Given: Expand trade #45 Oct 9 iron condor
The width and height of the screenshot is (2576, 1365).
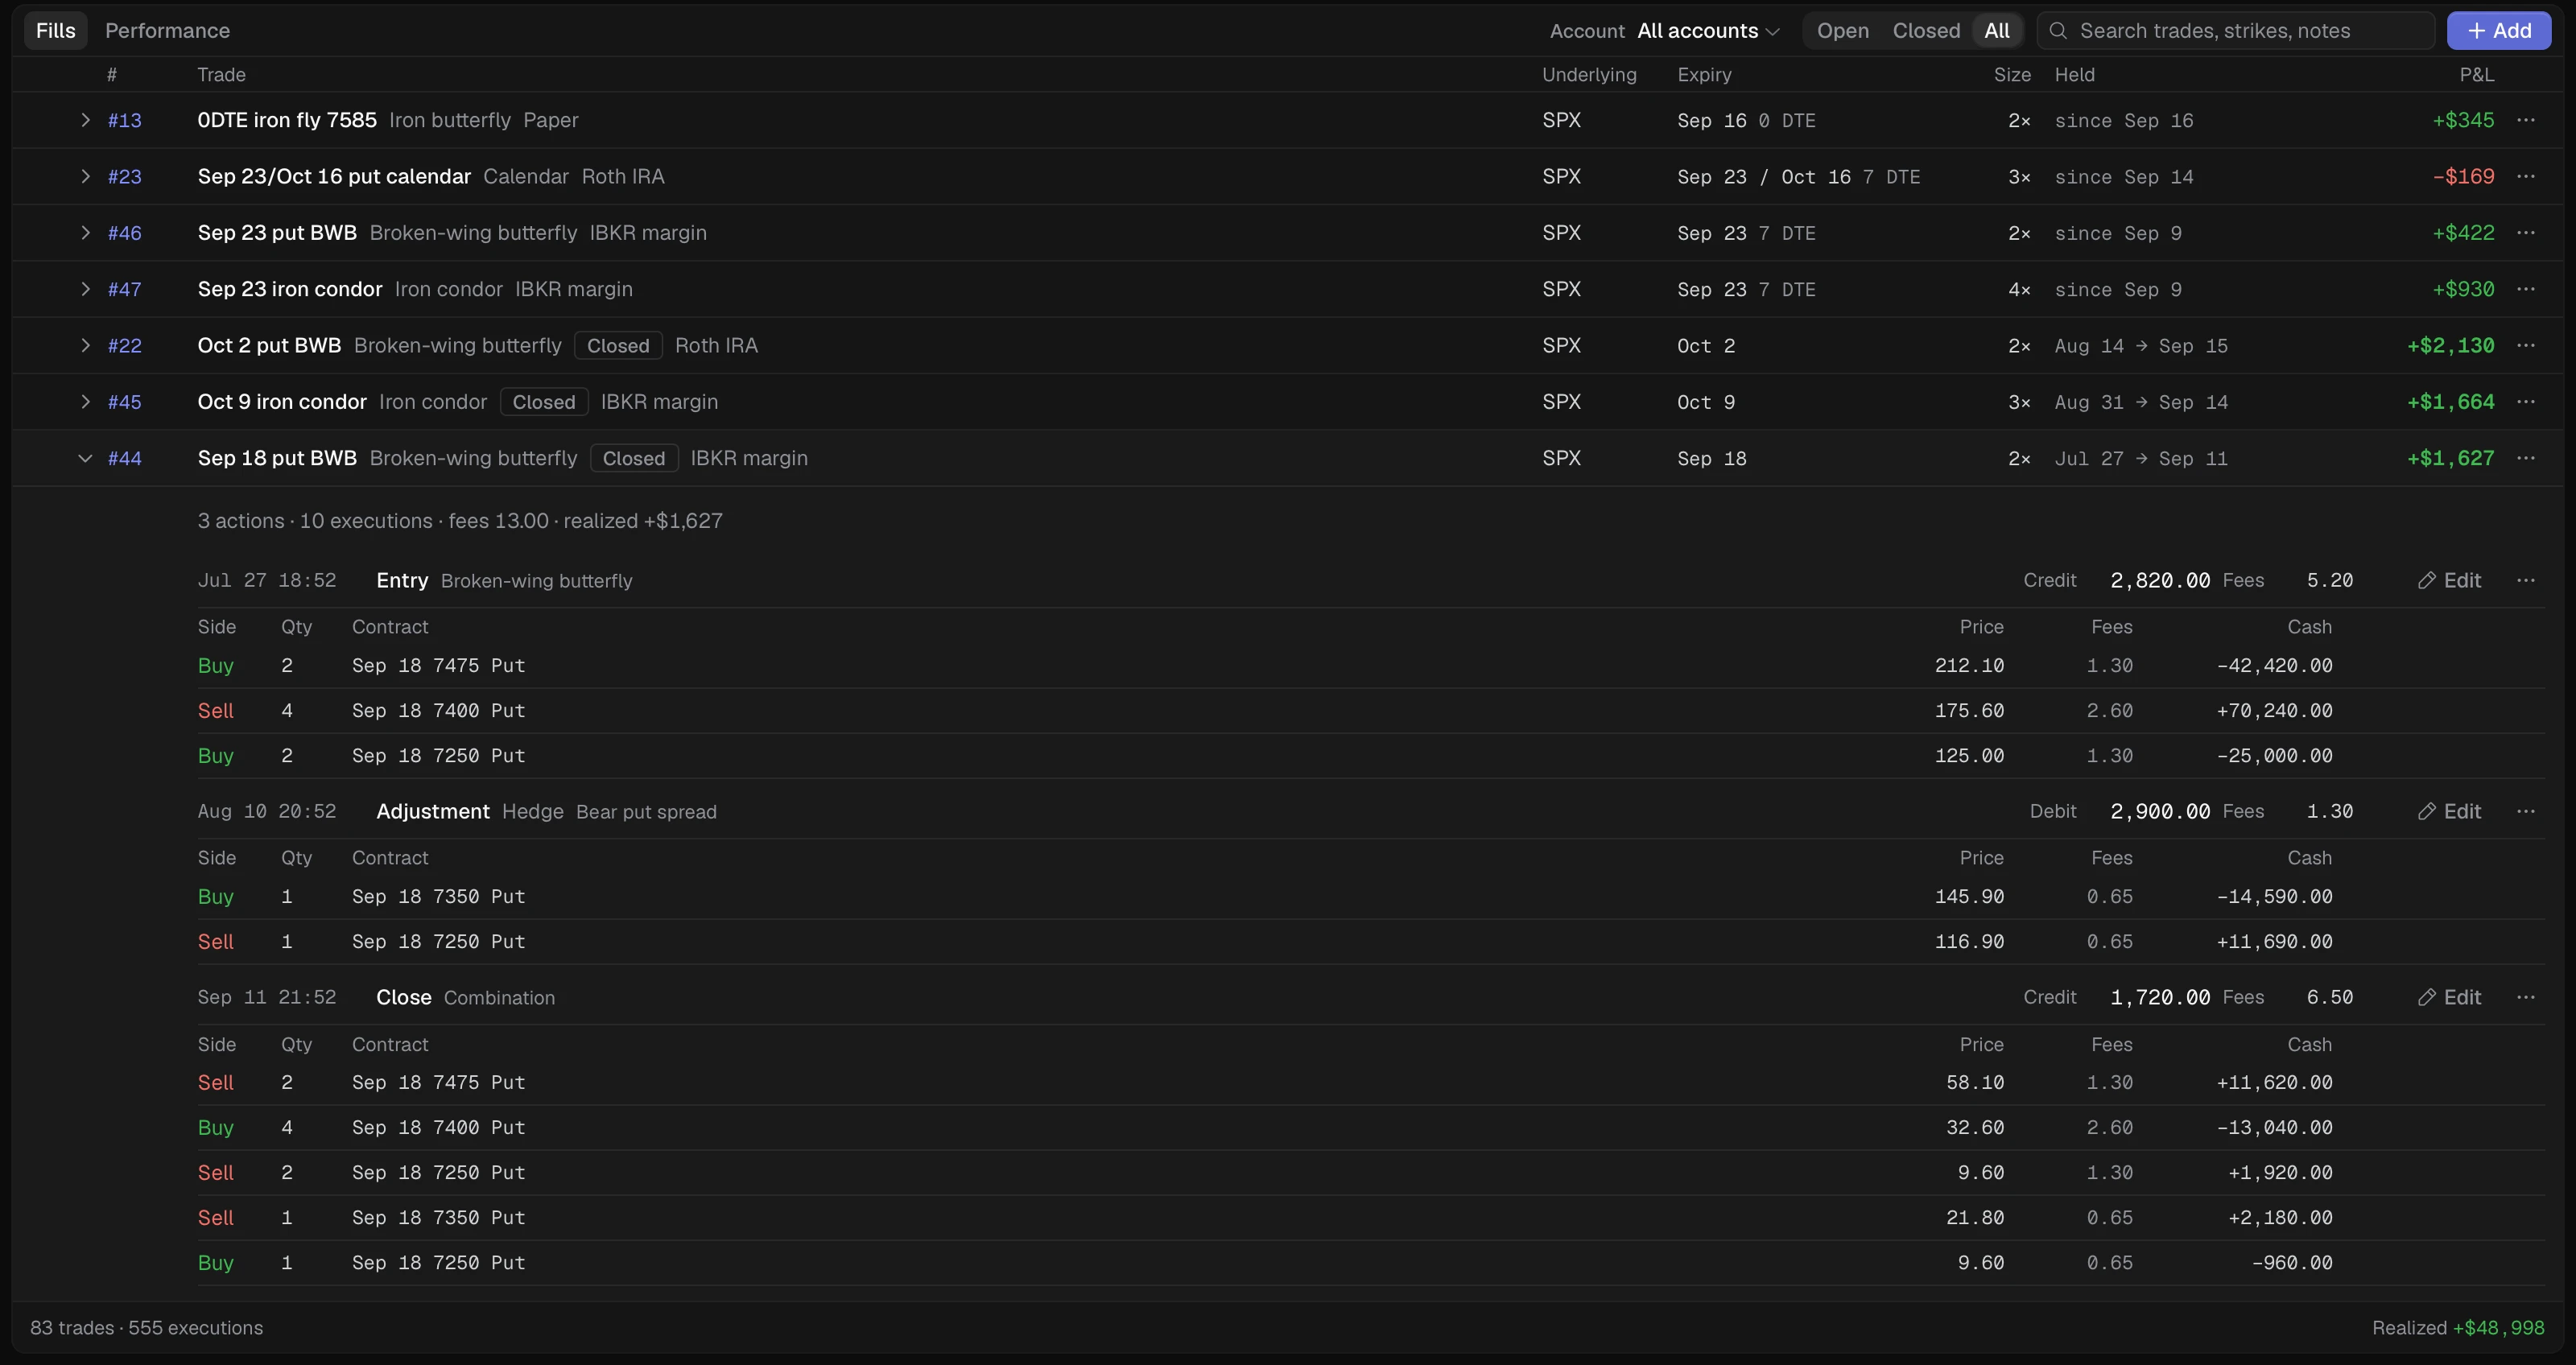Looking at the screenshot, I should point(85,401).
